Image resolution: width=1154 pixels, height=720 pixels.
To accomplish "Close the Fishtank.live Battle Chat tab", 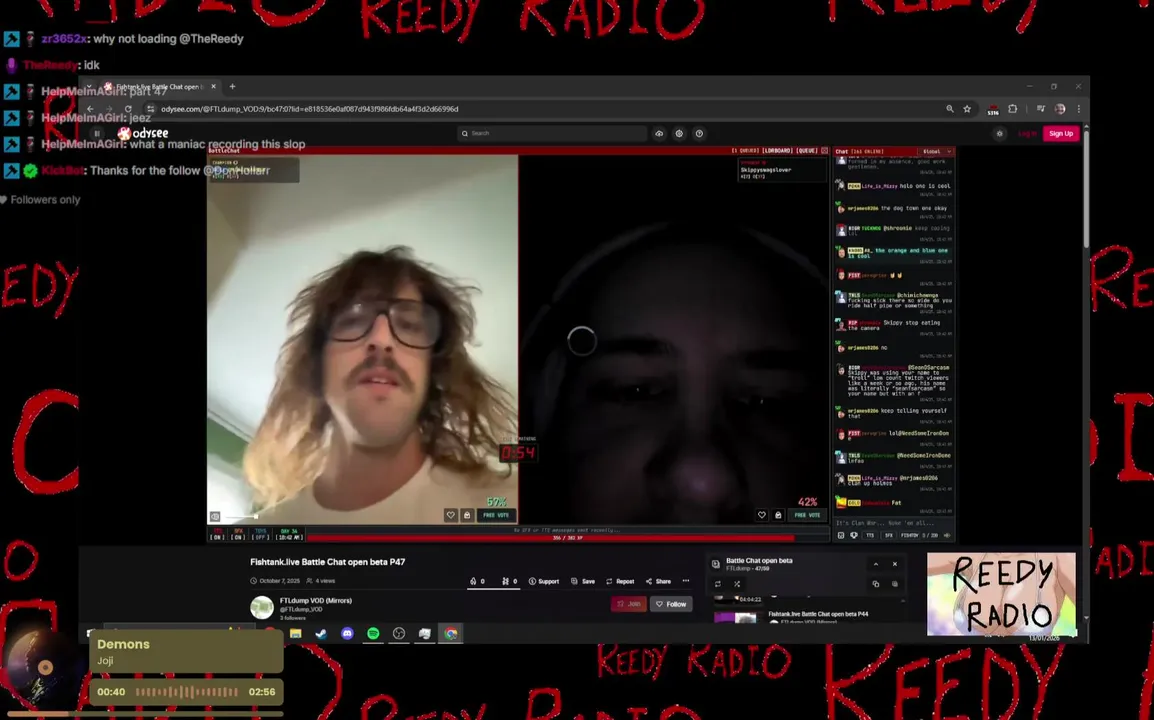I will point(213,86).
